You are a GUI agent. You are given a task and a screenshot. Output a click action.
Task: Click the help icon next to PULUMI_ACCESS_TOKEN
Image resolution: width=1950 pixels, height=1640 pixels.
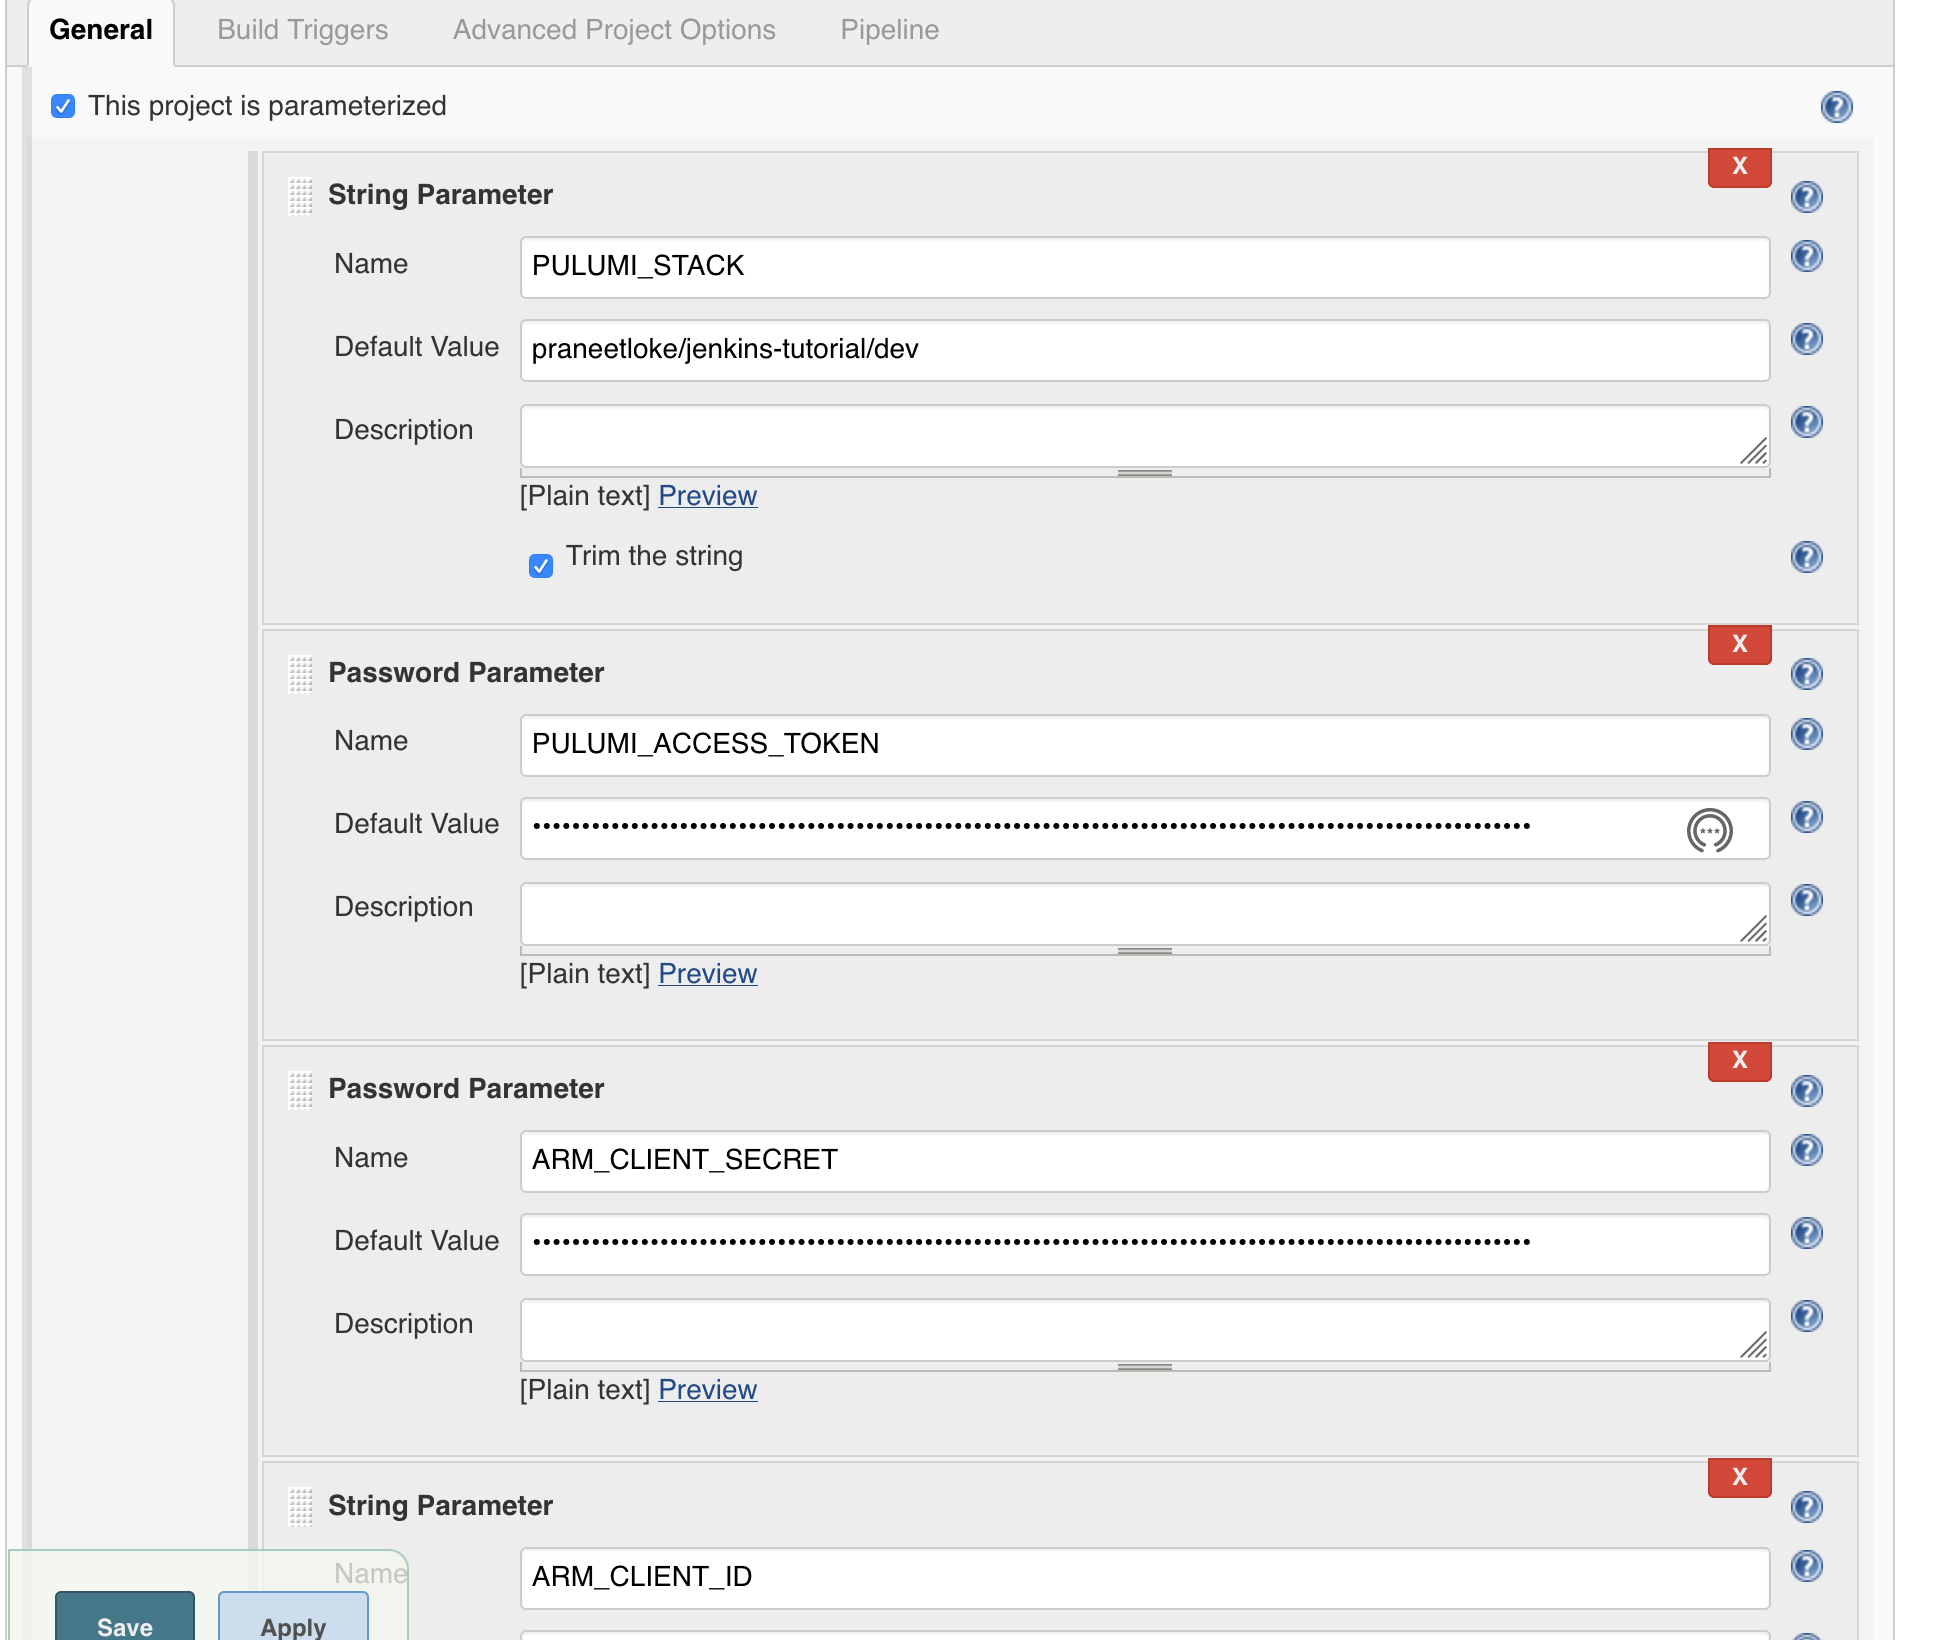1807,732
